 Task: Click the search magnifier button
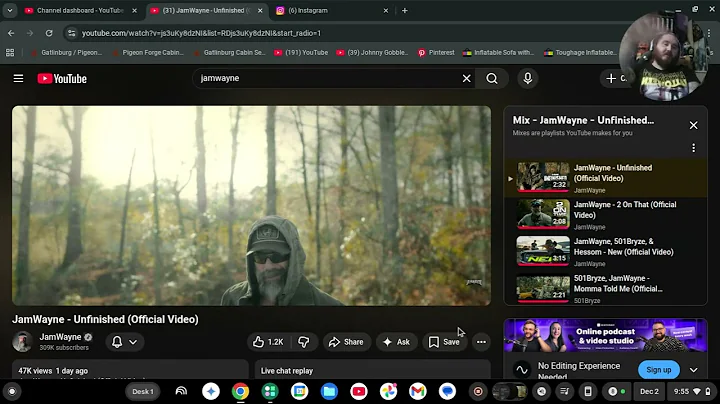click(492, 79)
